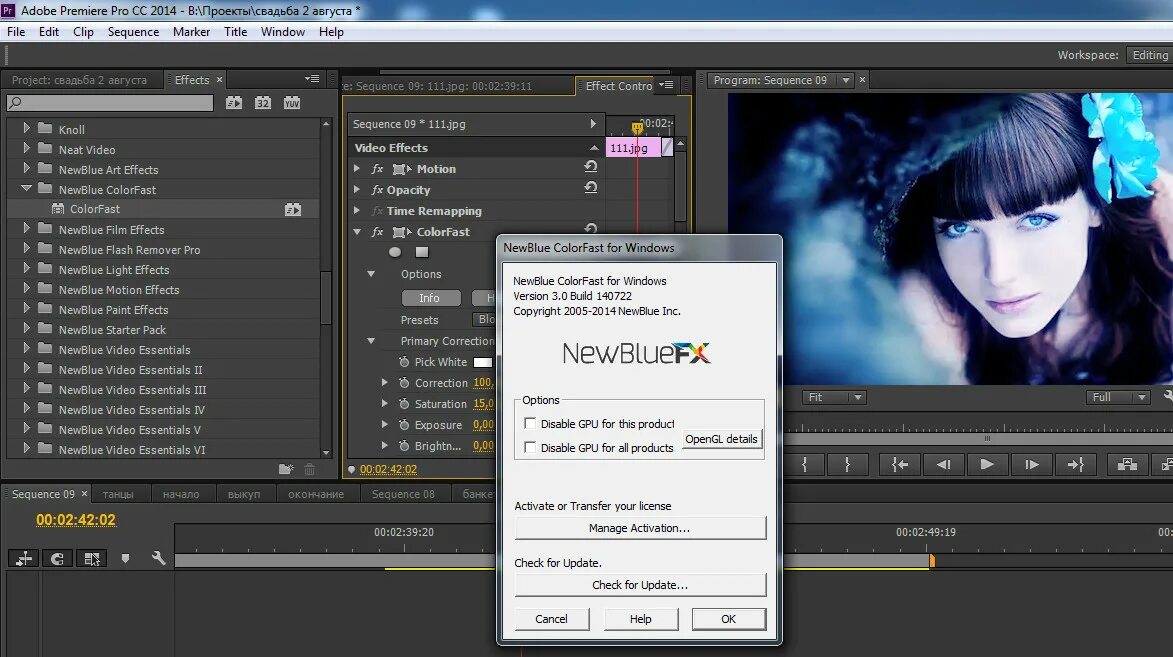Click the orange playhead on timeline ruler

[x=931, y=560]
